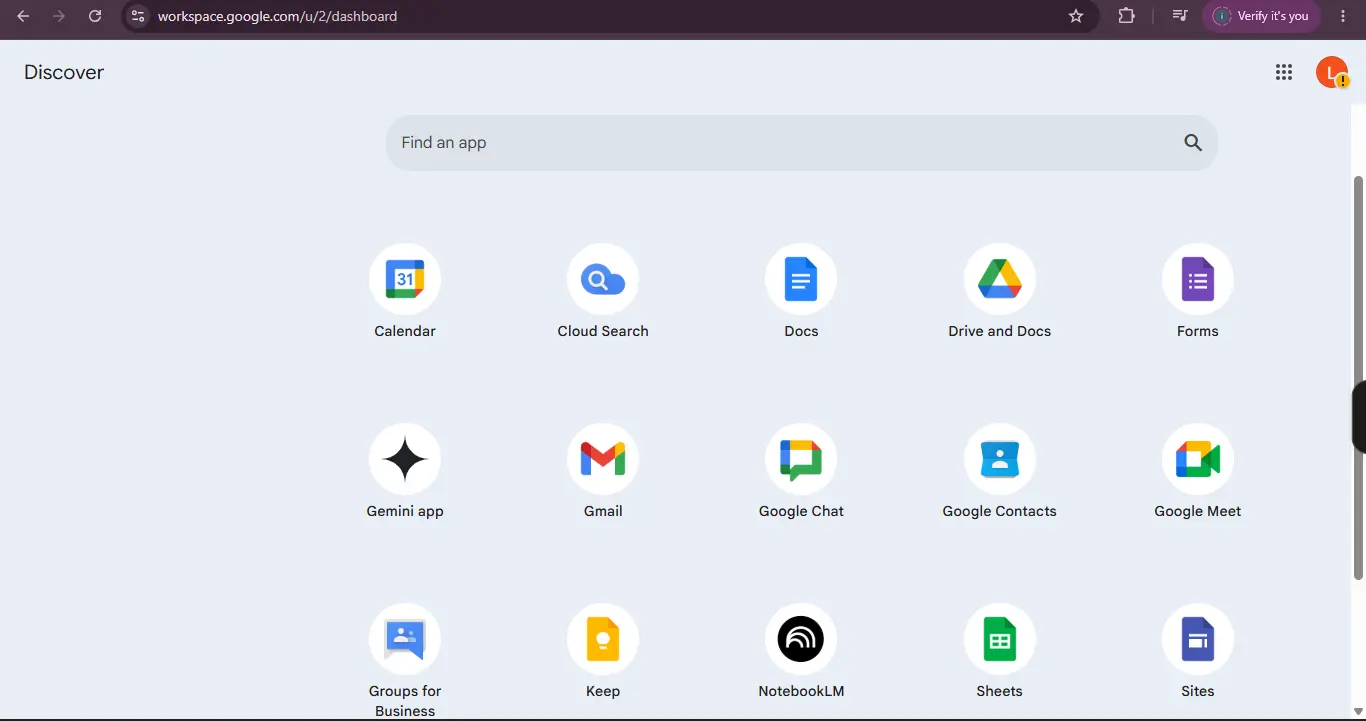Image resolution: width=1366 pixels, height=721 pixels.
Task: Open the Gemini app
Action: [405, 459]
